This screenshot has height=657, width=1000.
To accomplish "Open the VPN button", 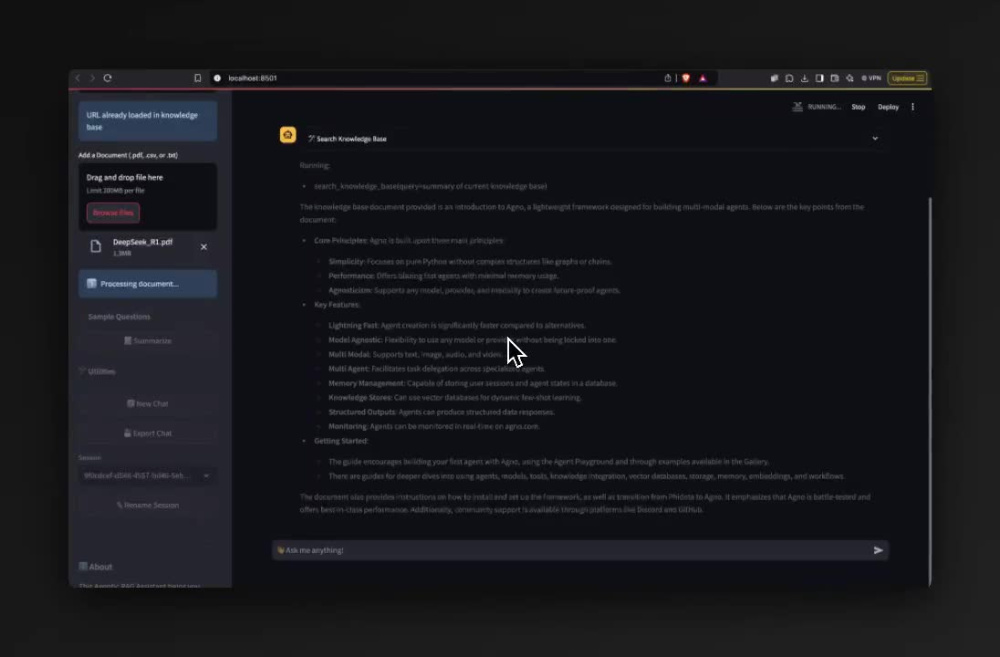I will pos(871,78).
